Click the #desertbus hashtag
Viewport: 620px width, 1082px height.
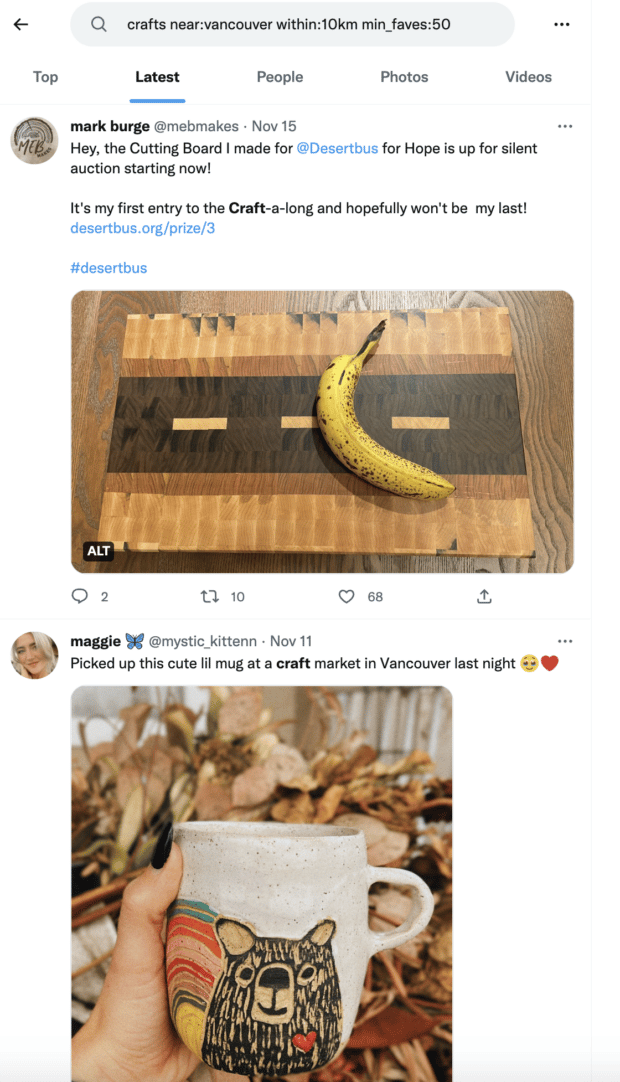coord(107,267)
